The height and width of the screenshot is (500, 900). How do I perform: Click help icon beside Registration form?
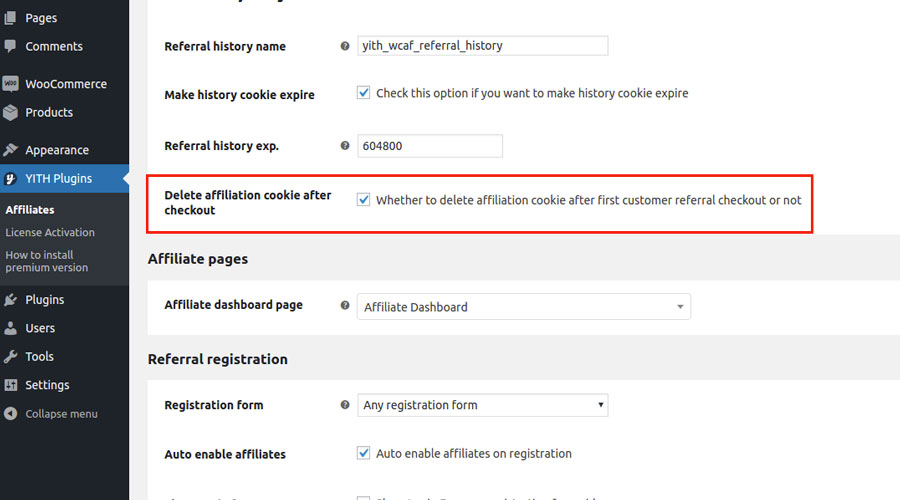click(345, 405)
